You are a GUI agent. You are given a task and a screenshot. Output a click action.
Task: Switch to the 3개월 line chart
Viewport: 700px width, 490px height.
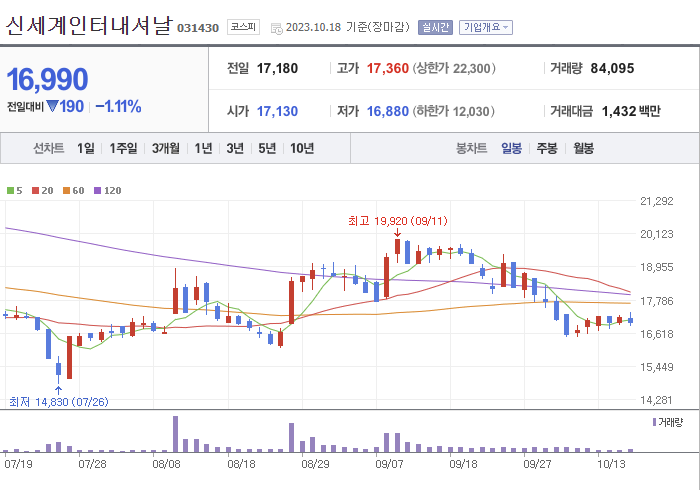[166, 148]
